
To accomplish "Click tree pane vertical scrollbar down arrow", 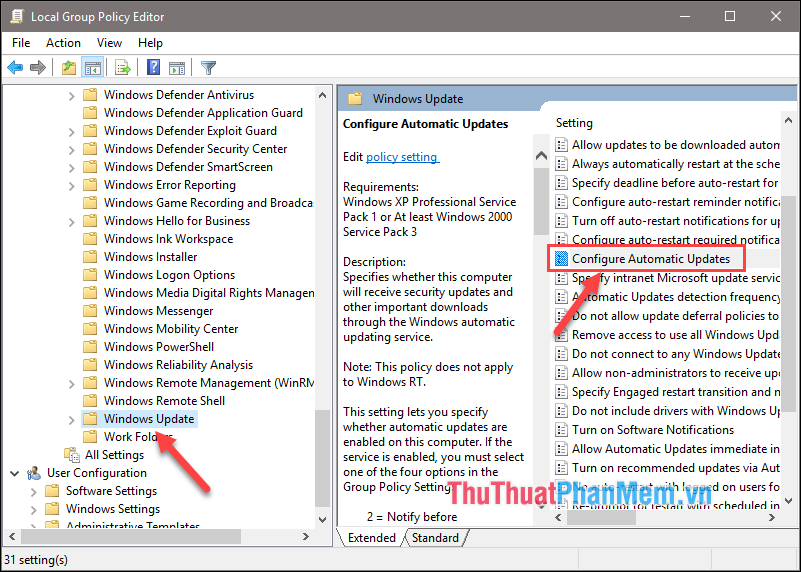I will tap(322, 519).
